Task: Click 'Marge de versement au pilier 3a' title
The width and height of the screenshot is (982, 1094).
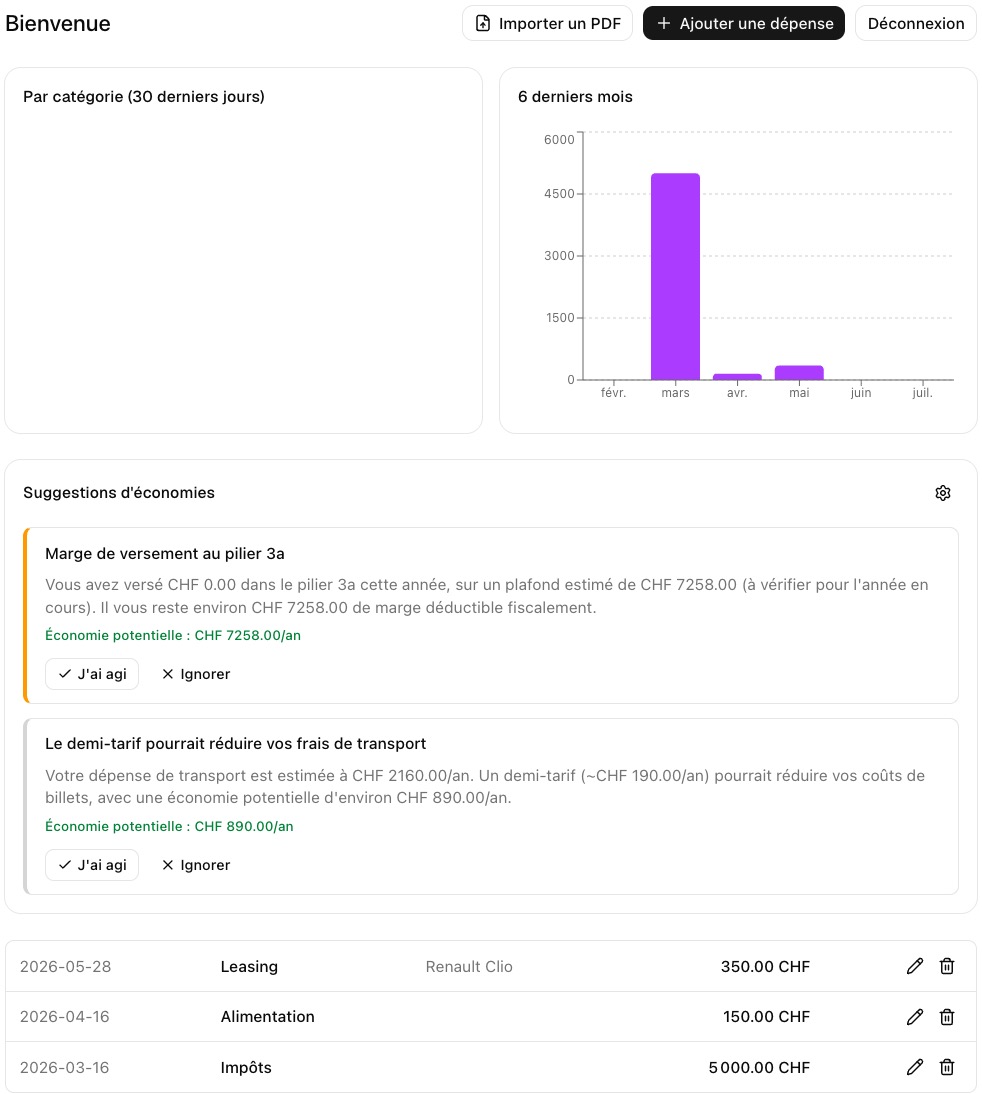Action: tap(165, 553)
